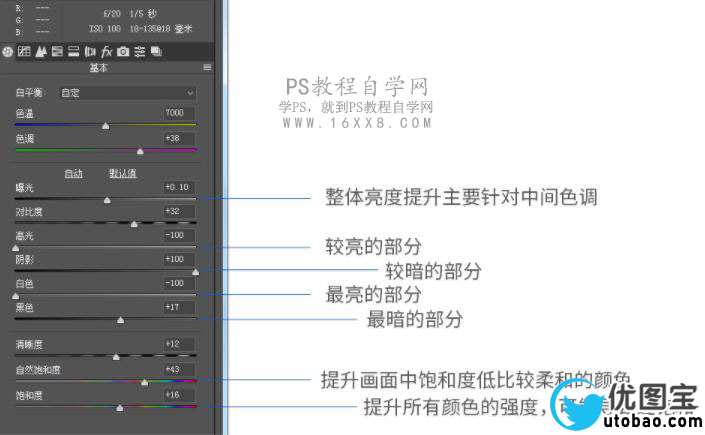Click the 清晰度 clarity slider handle
Viewport: 705px width, 435px height.
point(116,357)
